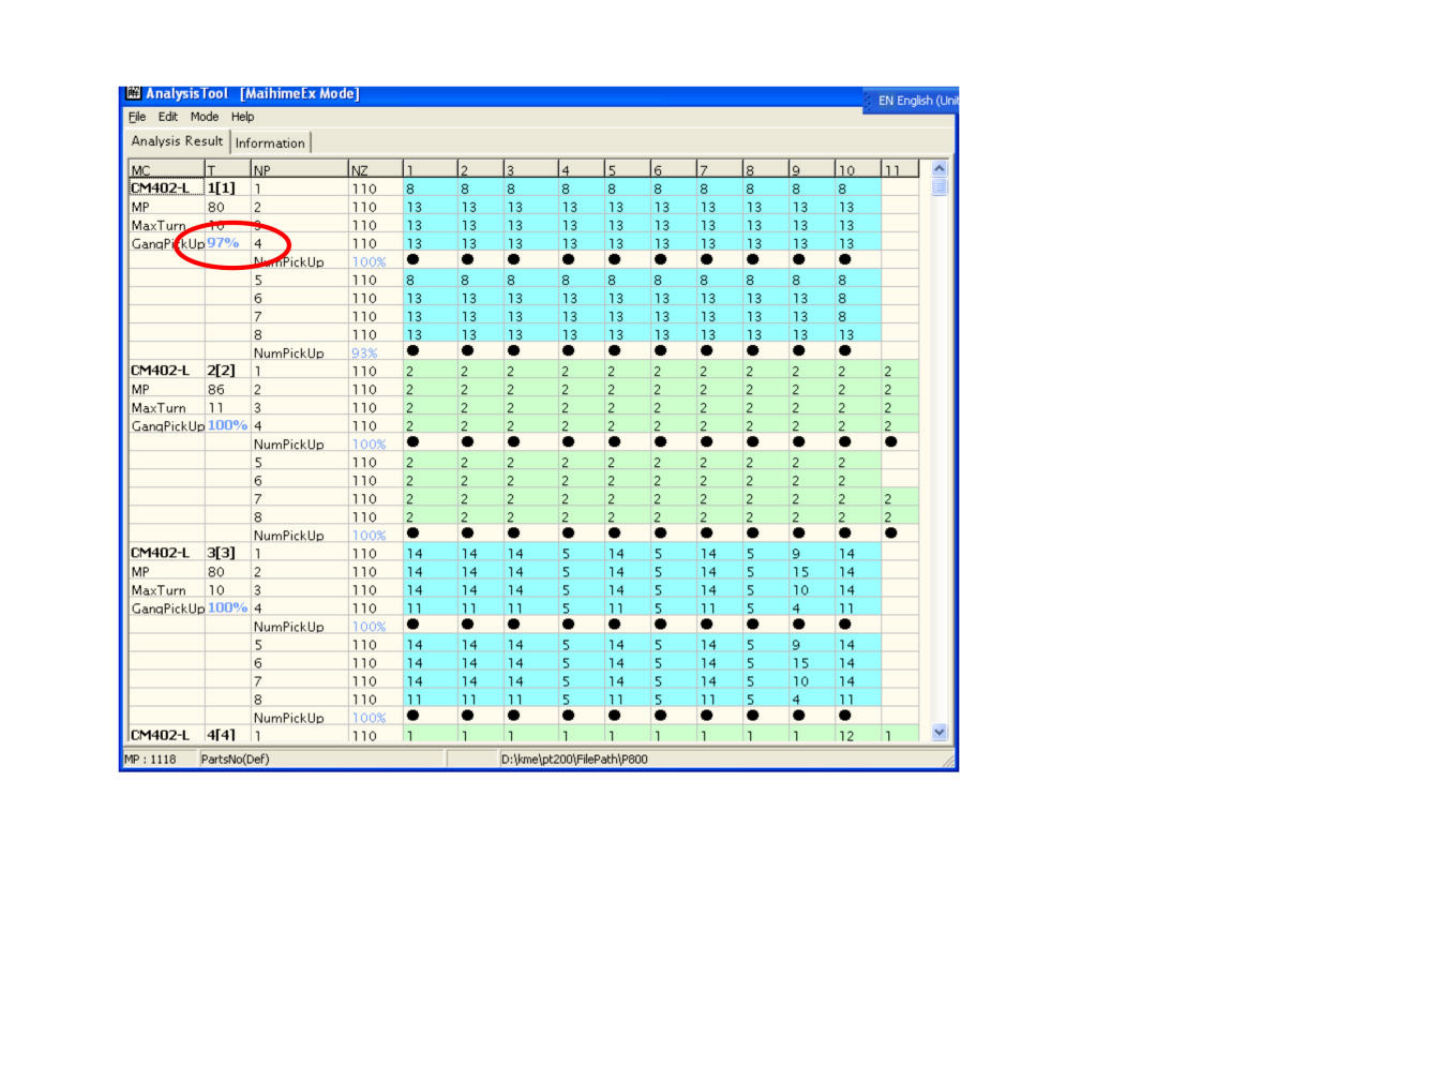Click column header 1
Screen dimensions: 1440x1080
click(x=430, y=170)
